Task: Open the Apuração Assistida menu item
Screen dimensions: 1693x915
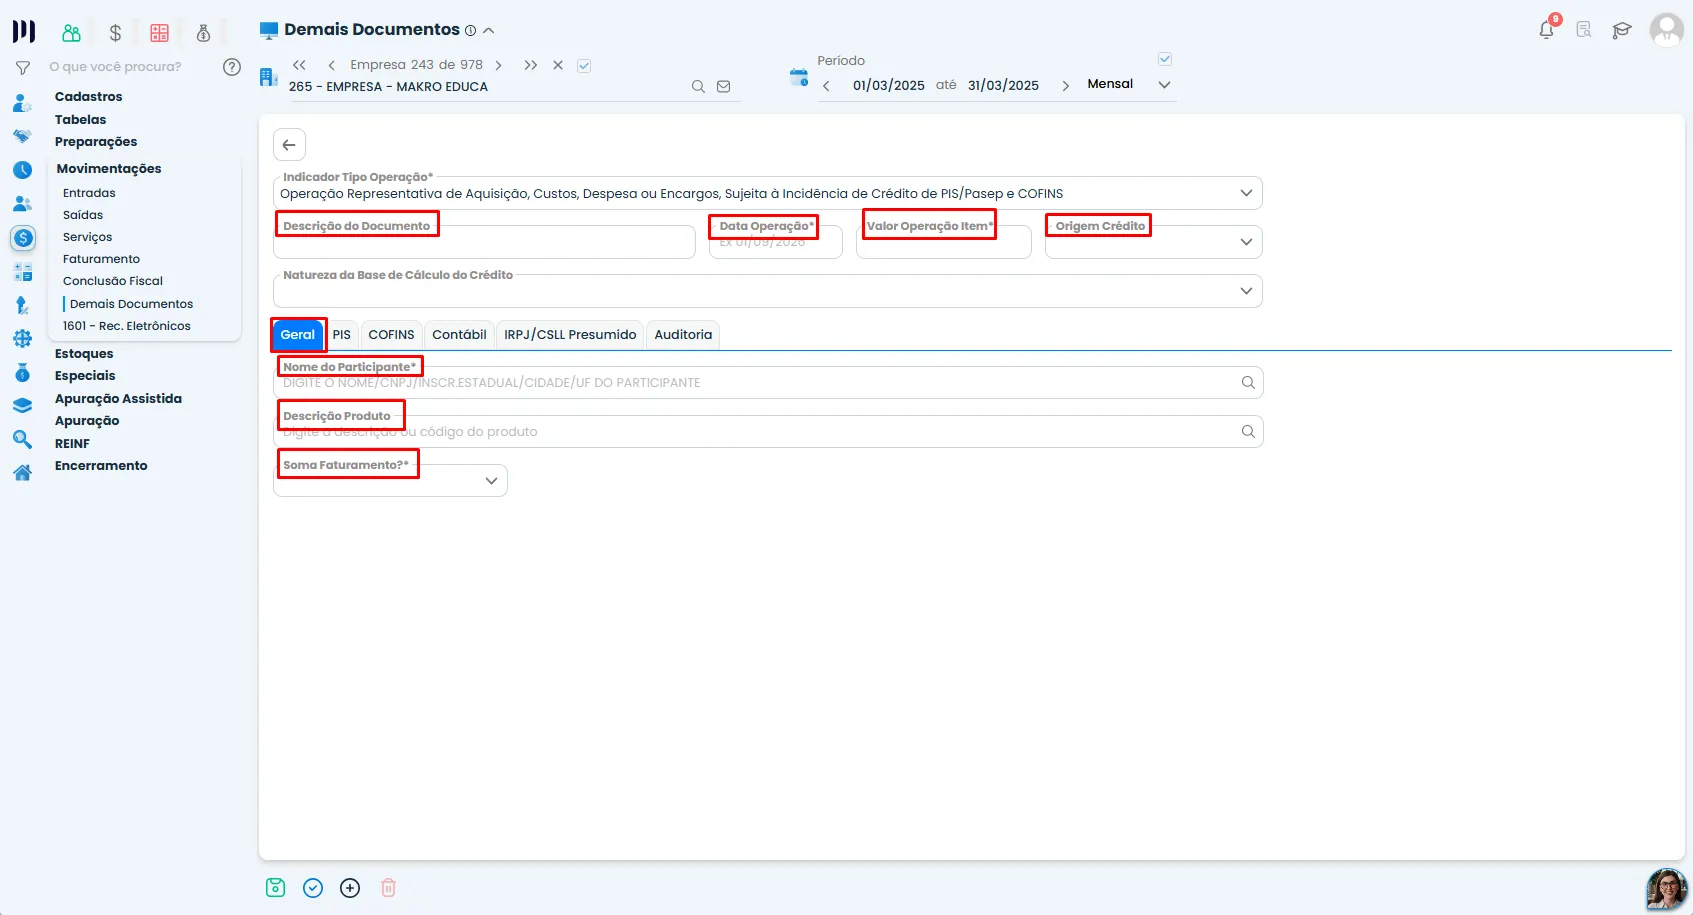Action: click(x=118, y=399)
